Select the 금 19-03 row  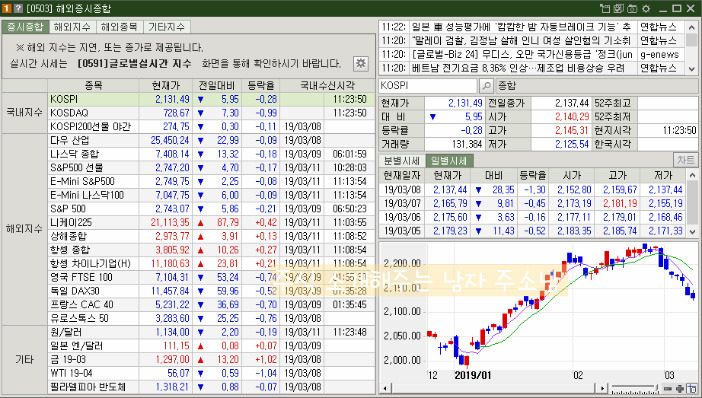pos(211,359)
